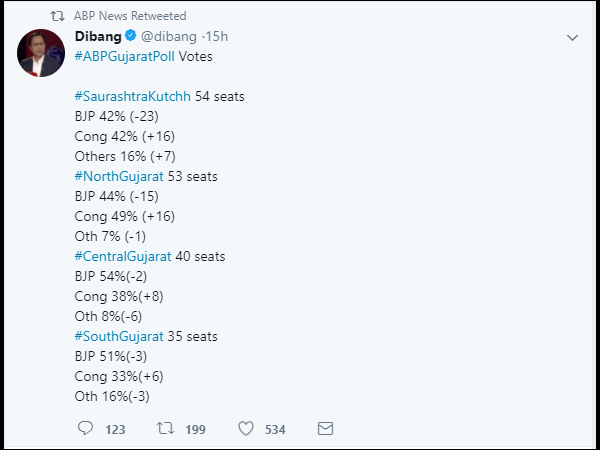
Task: Click the @dibang handle
Action: [x=170, y=37]
